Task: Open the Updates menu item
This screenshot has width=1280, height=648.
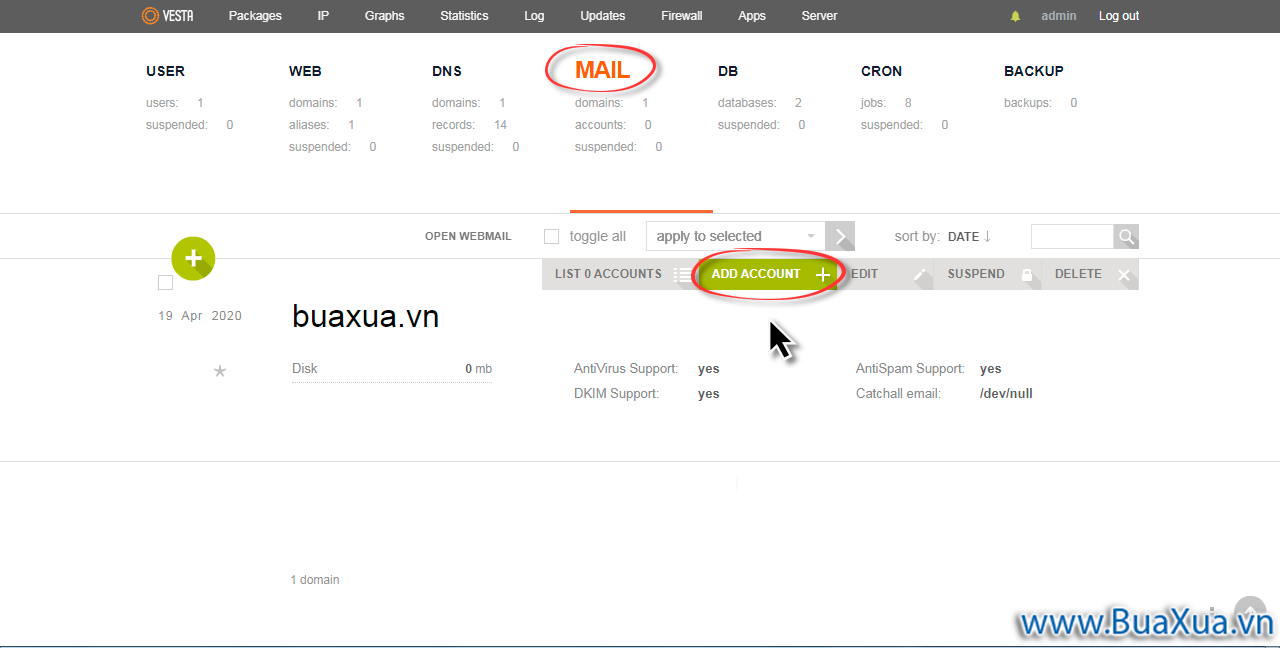Action: [x=602, y=16]
